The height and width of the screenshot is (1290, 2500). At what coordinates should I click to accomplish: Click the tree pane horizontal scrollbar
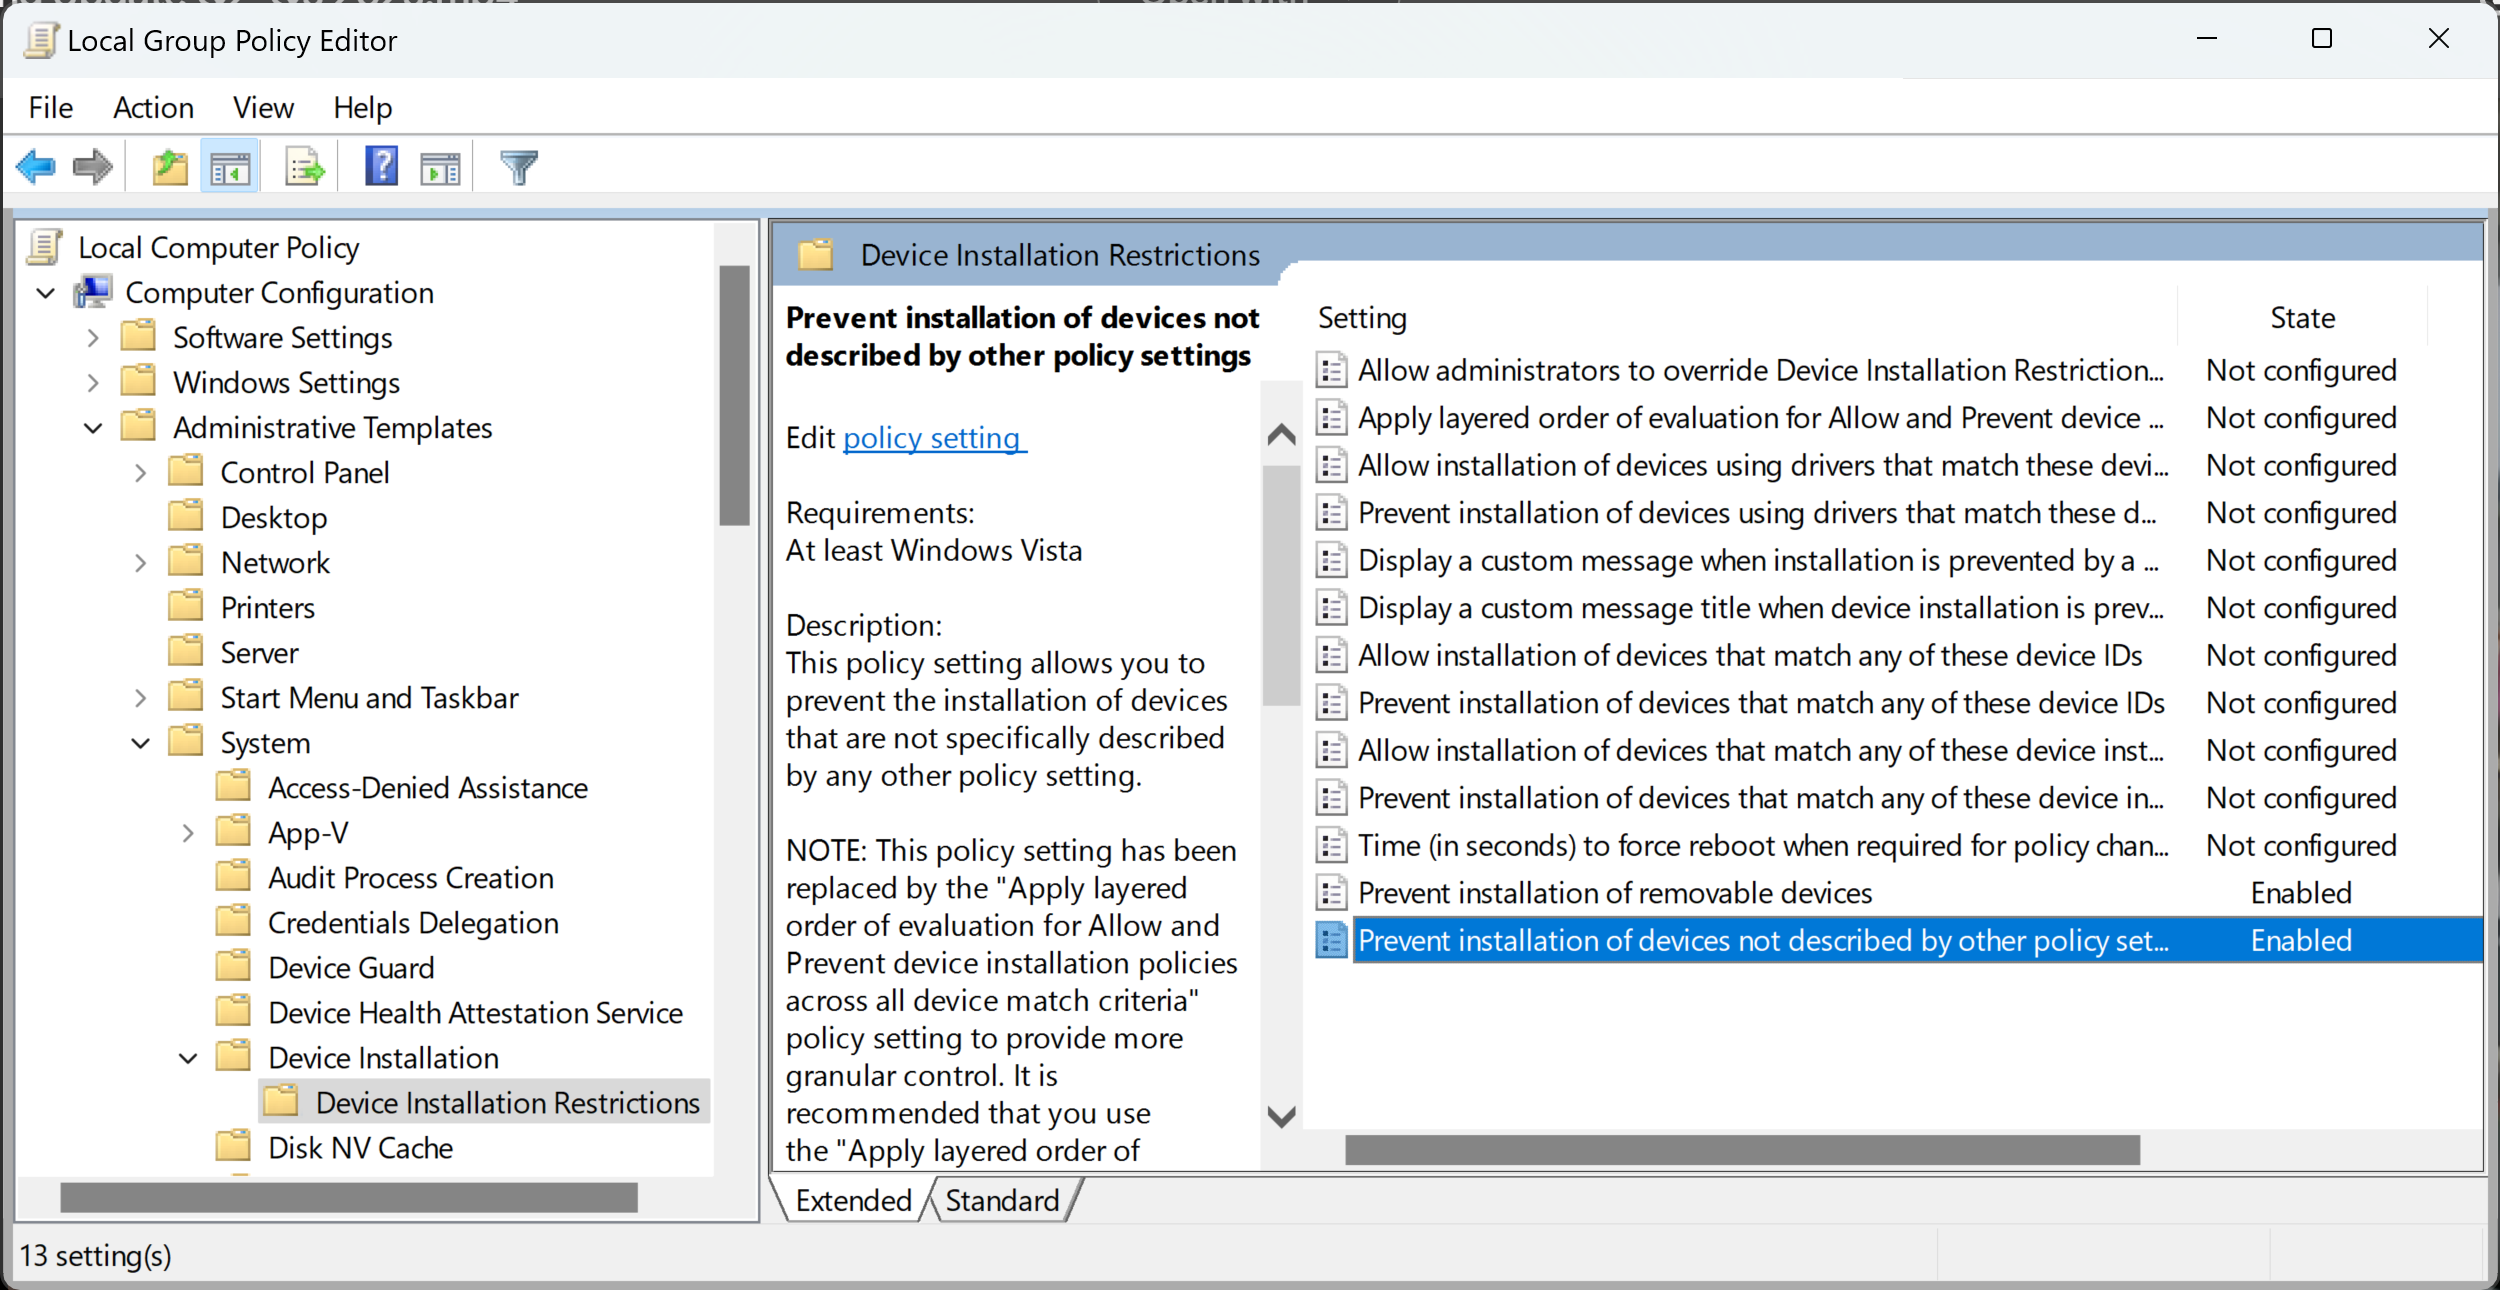(x=348, y=1198)
